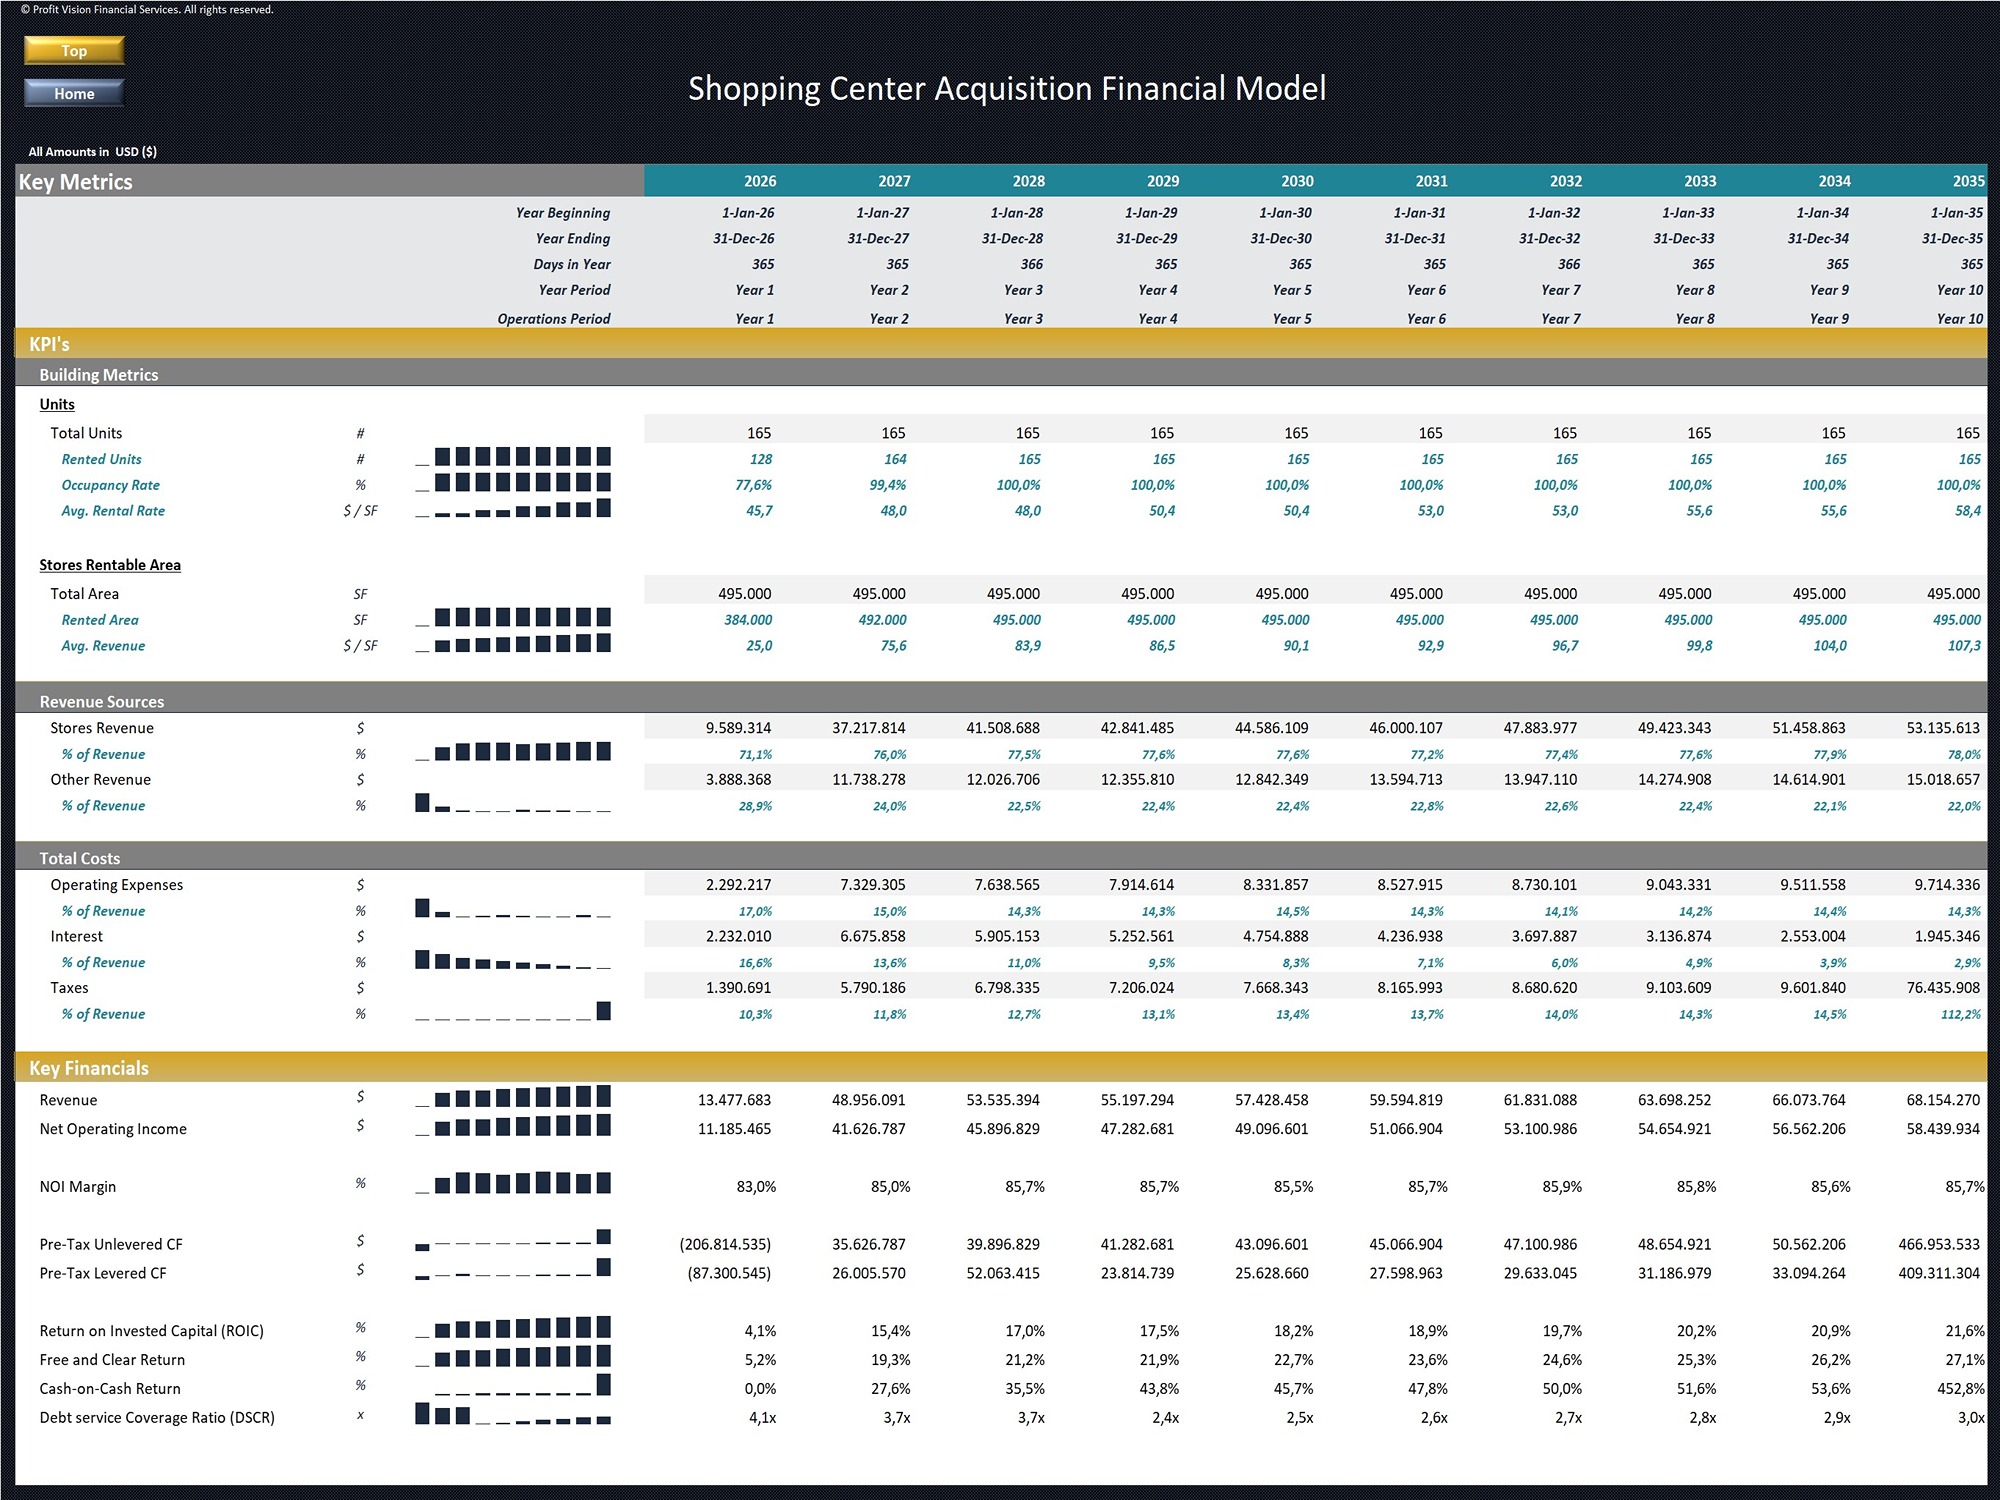The width and height of the screenshot is (2000, 1500).
Task: Click 2029 Net Operating Income 47.282.681
Action: click(x=1137, y=1129)
